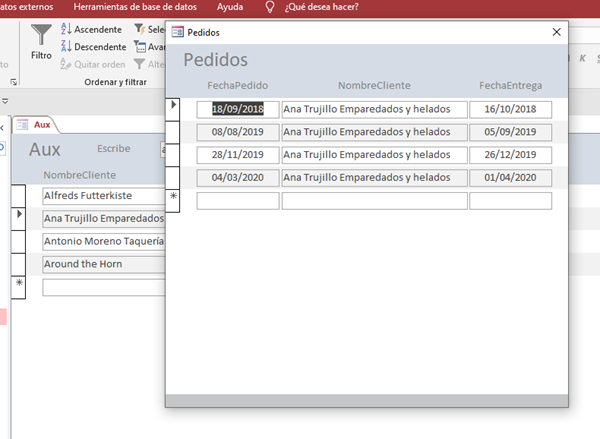Image resolution: width=600 pixels, height=439 pixels.
Task: Click Aux form header title
Action: coord(45,149)
